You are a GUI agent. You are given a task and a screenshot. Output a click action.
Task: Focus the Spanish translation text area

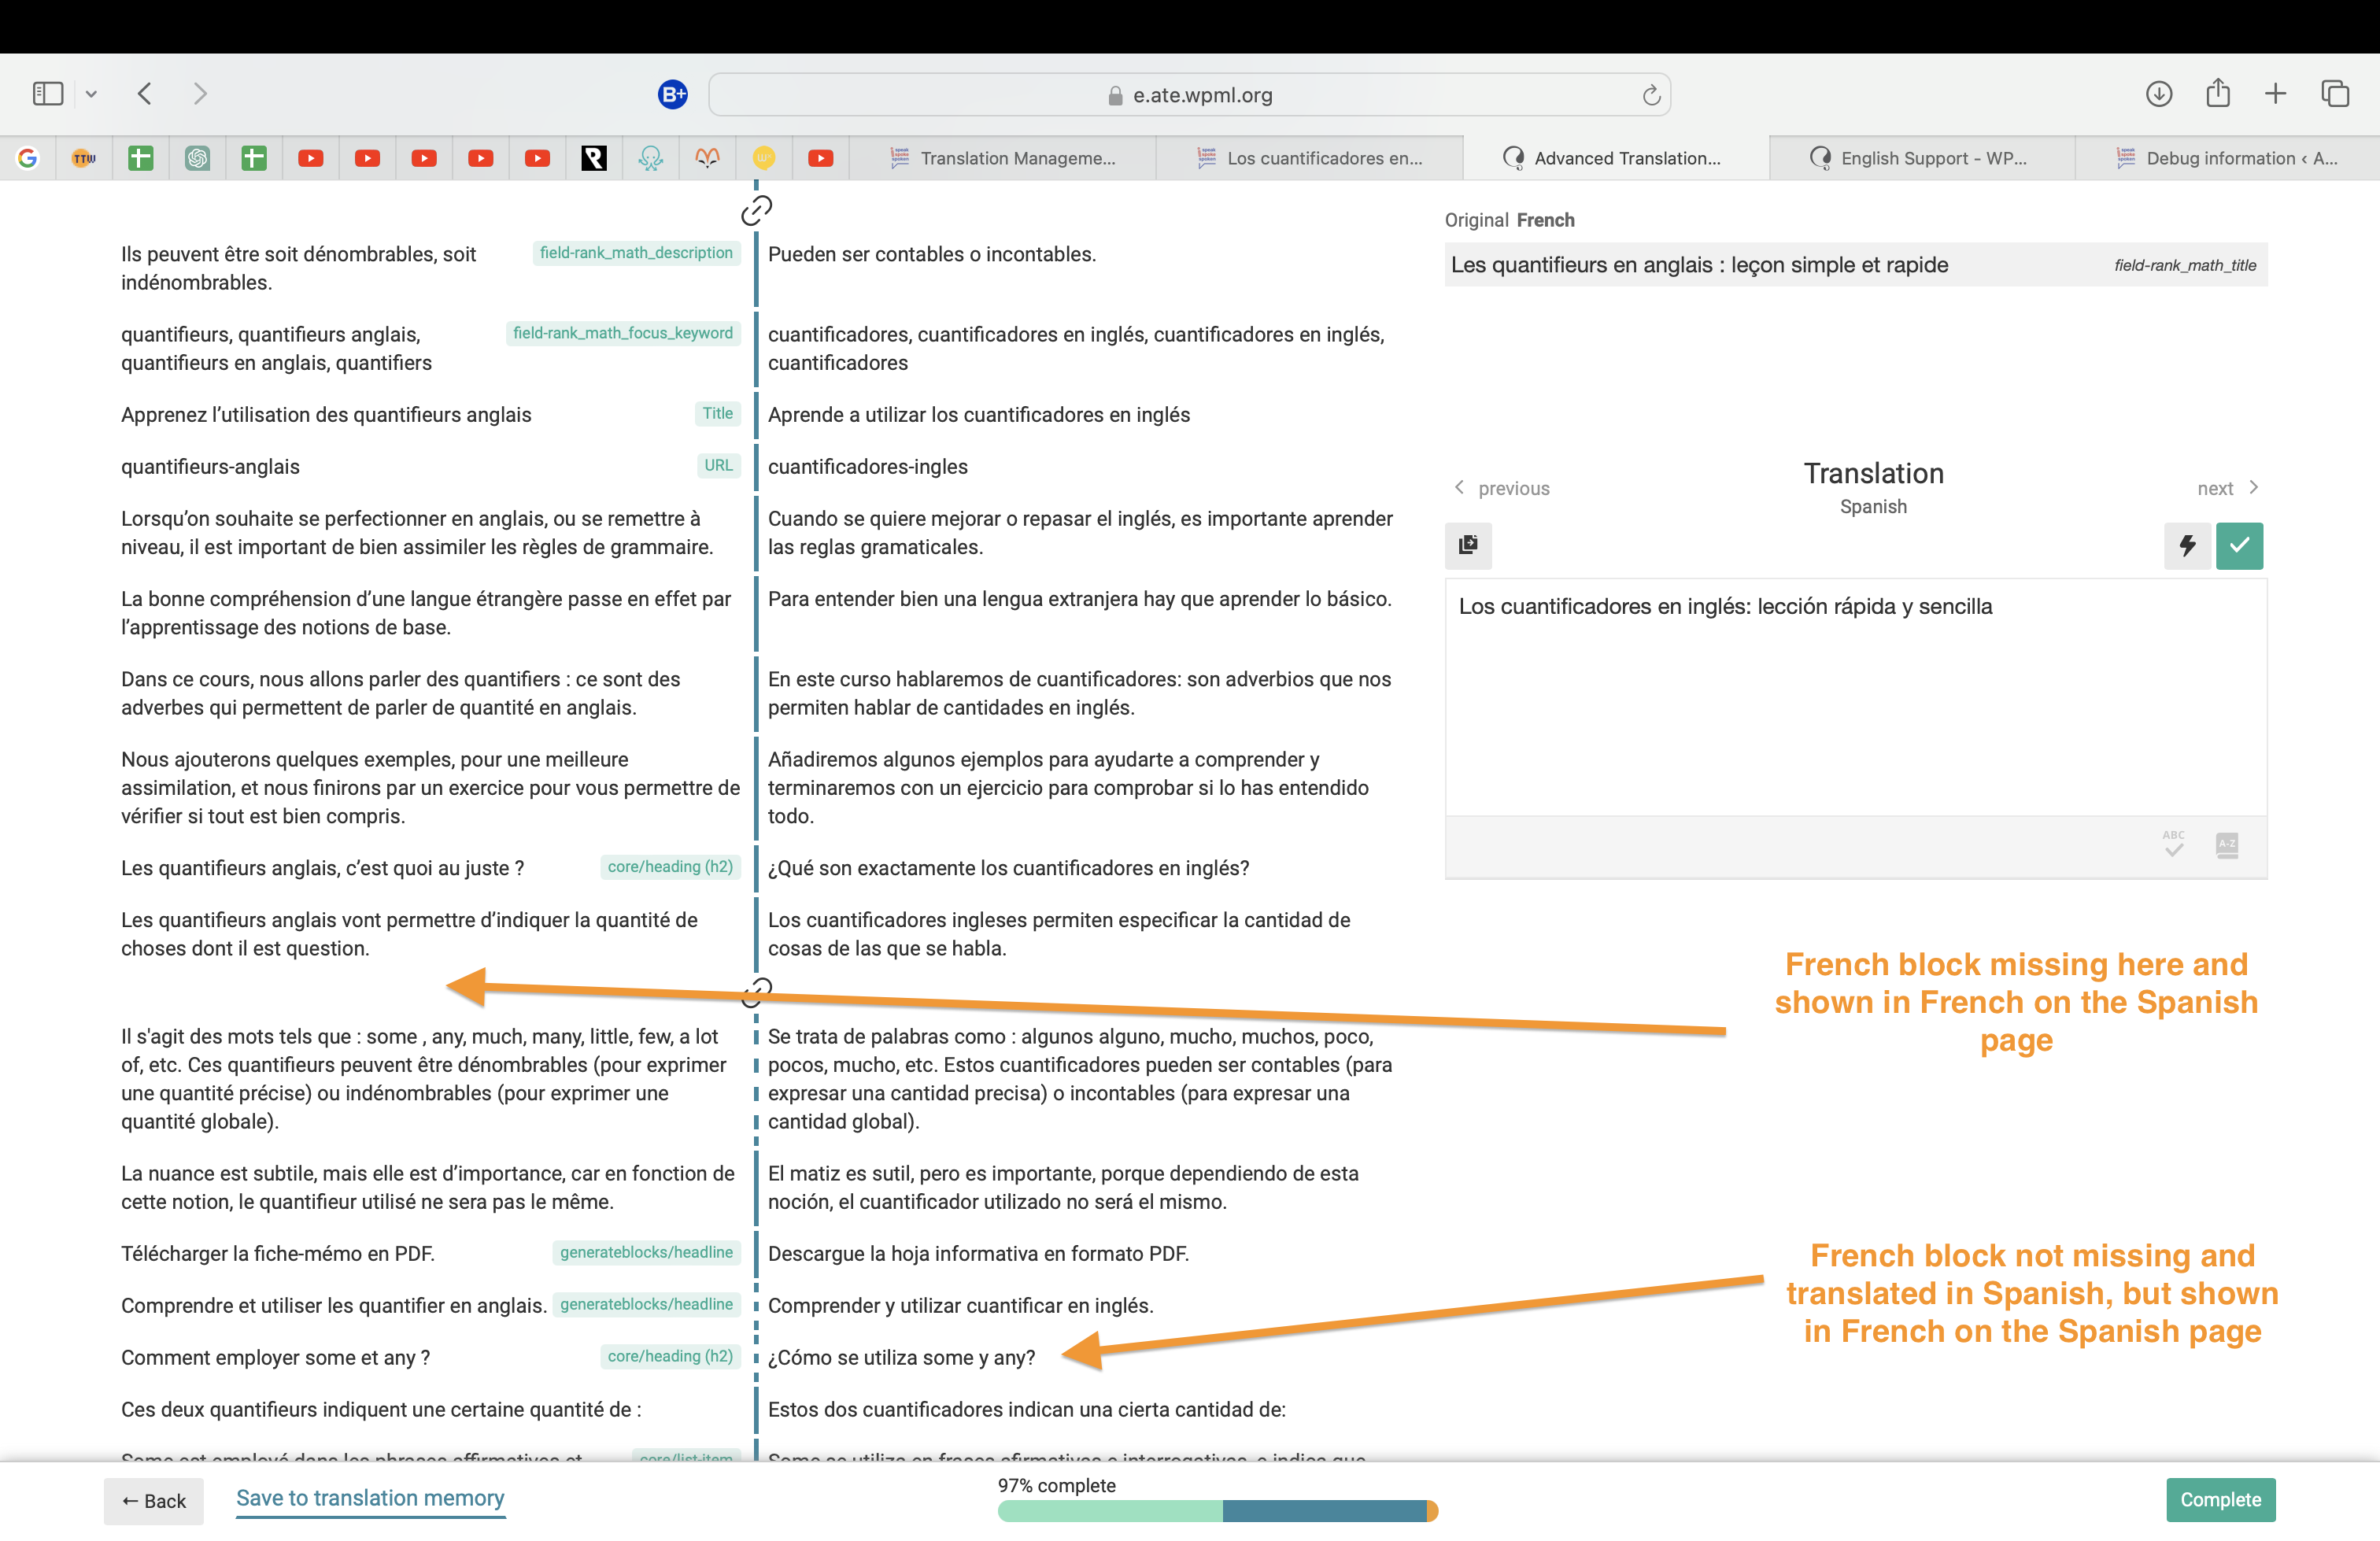tap(1856, 697)
